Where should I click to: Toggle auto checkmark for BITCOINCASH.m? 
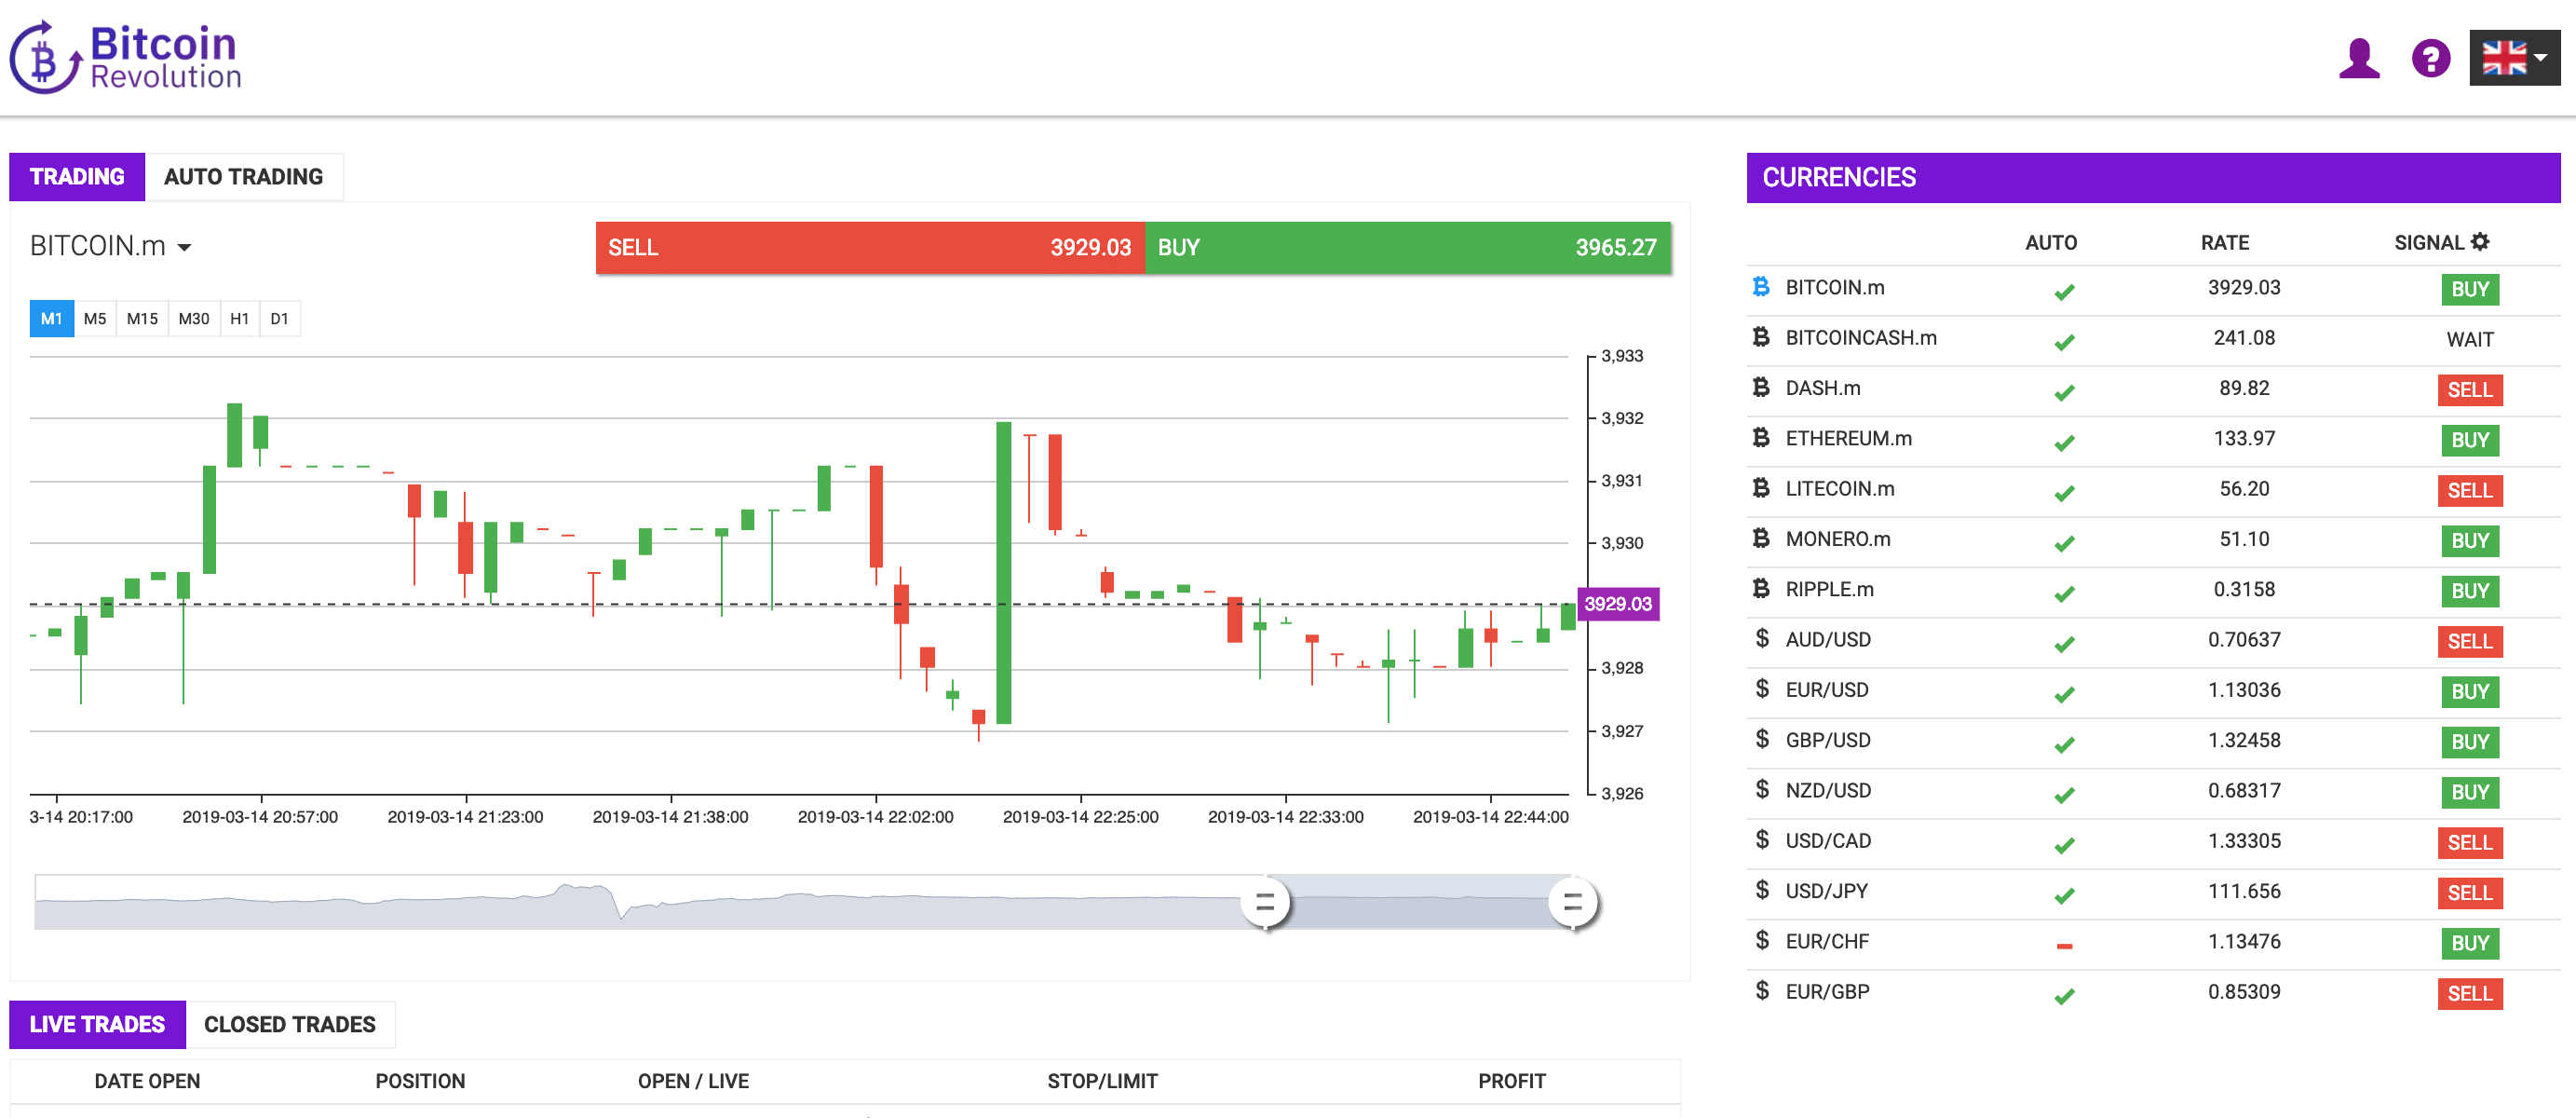2064,343
